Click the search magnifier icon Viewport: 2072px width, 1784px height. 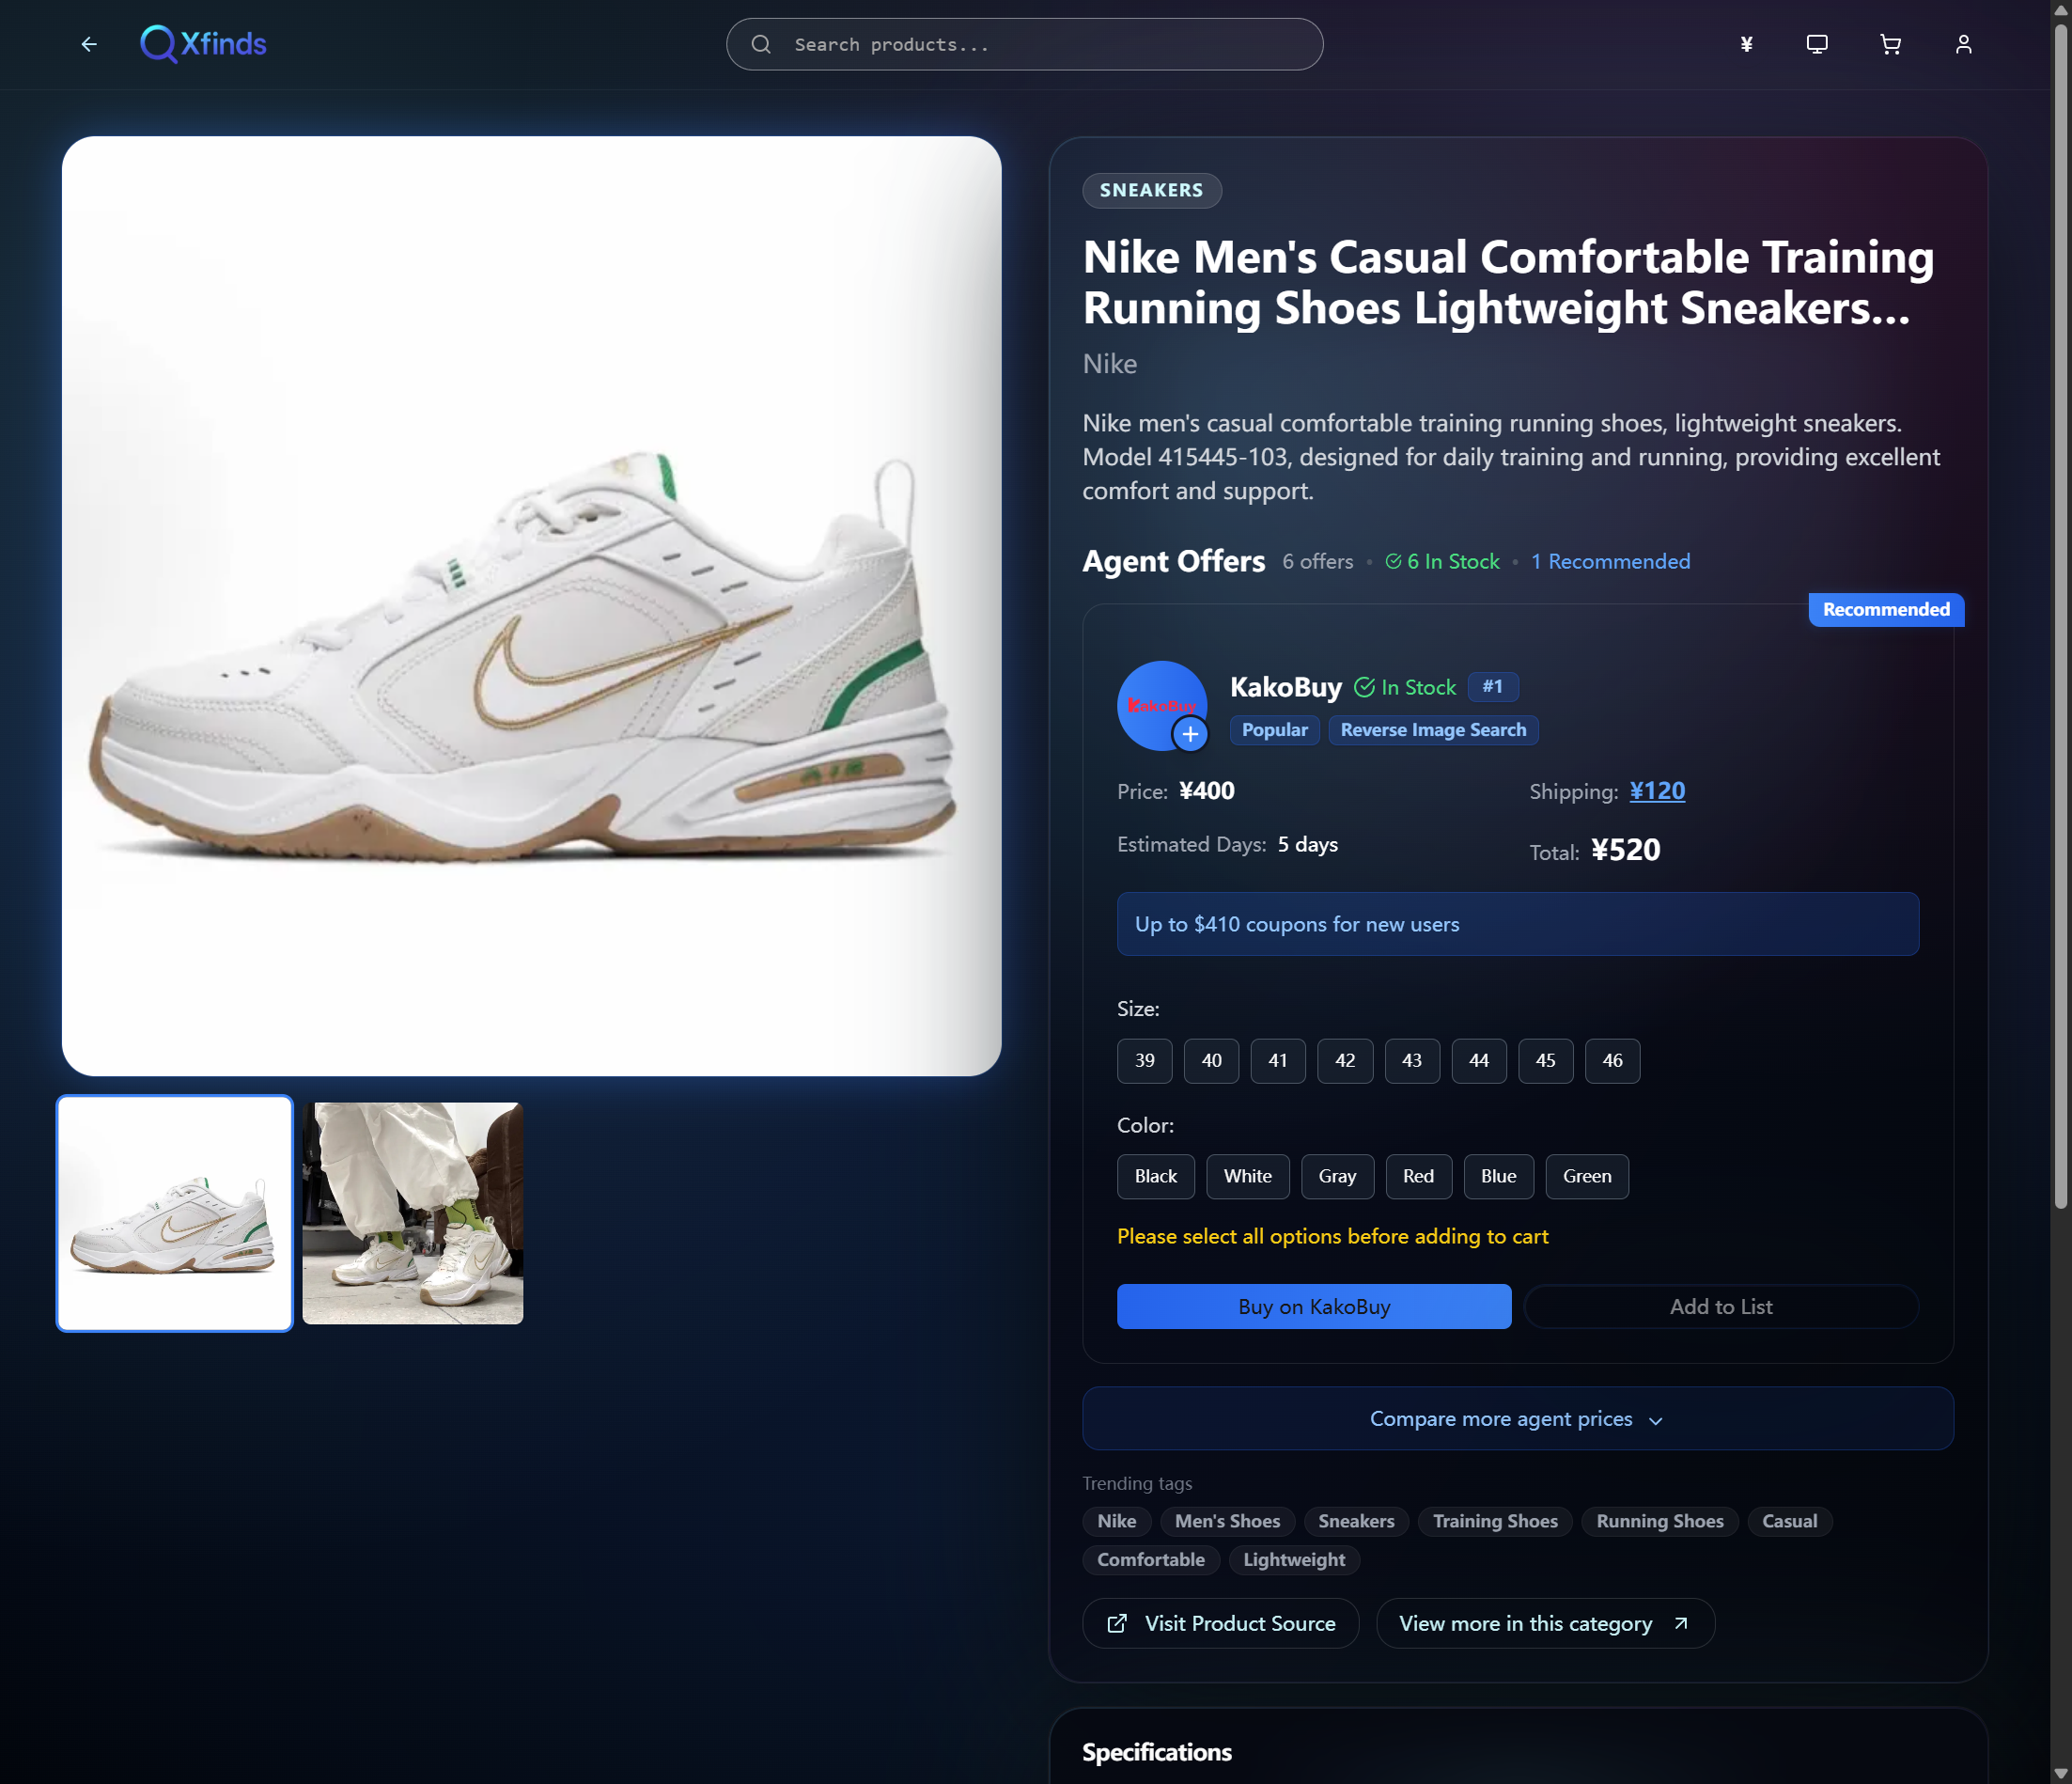point(761,44)
